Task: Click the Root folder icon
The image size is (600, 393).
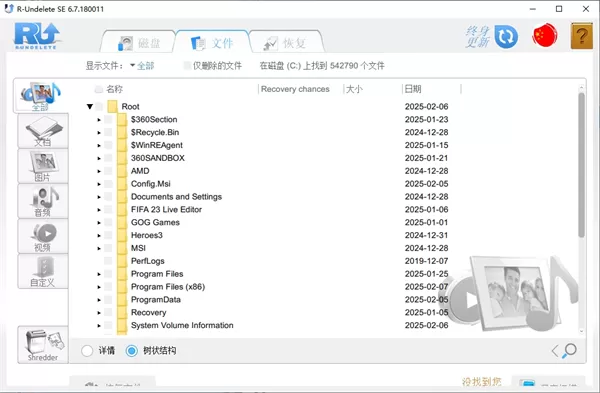Action: [x=112, y=106]
